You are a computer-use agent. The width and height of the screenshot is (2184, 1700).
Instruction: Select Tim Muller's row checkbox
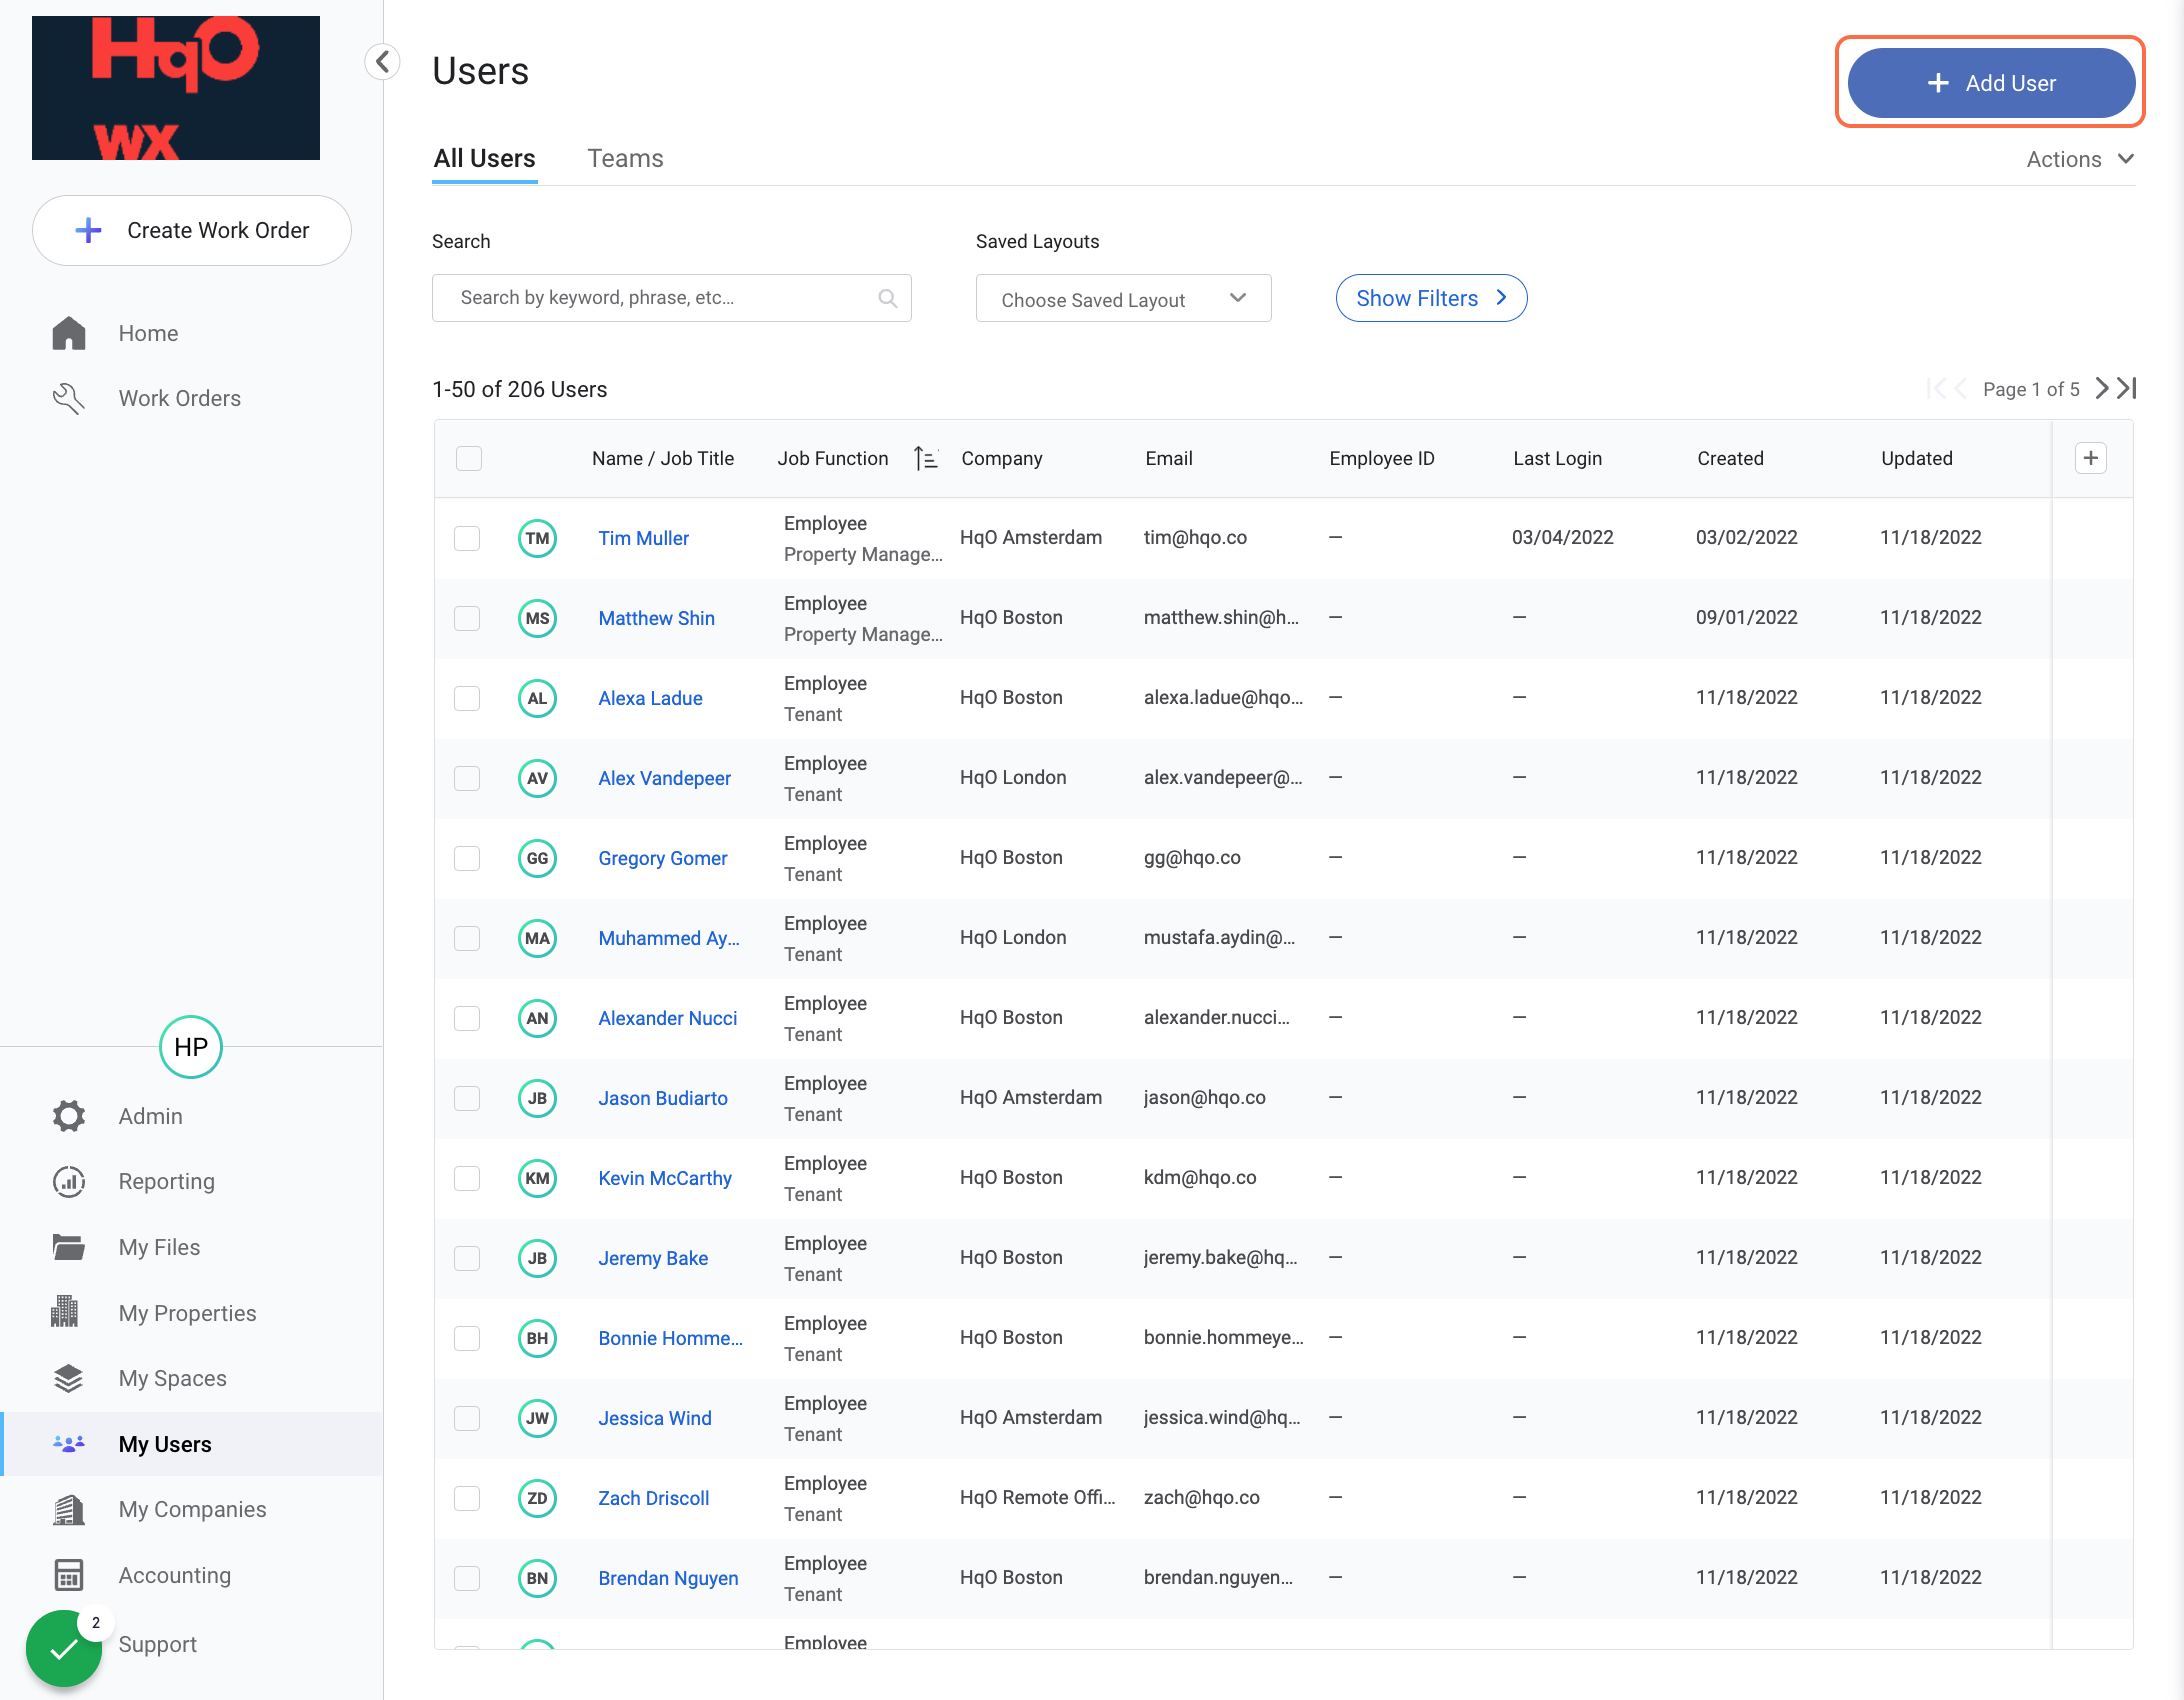pyautogui.click(x=467, y=538)
